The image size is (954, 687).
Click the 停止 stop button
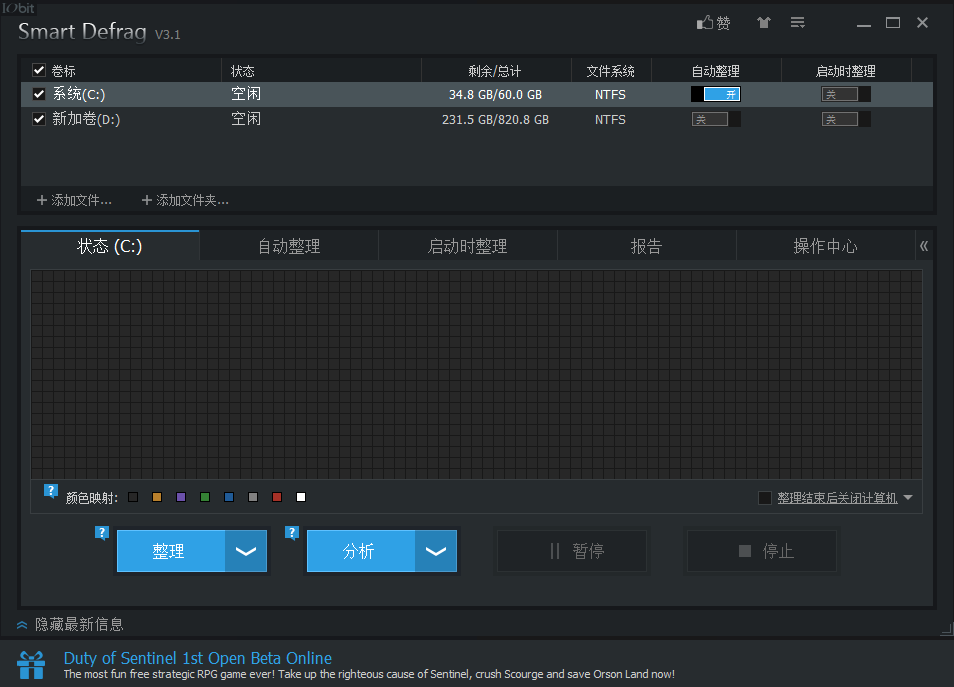pos(762,551)
